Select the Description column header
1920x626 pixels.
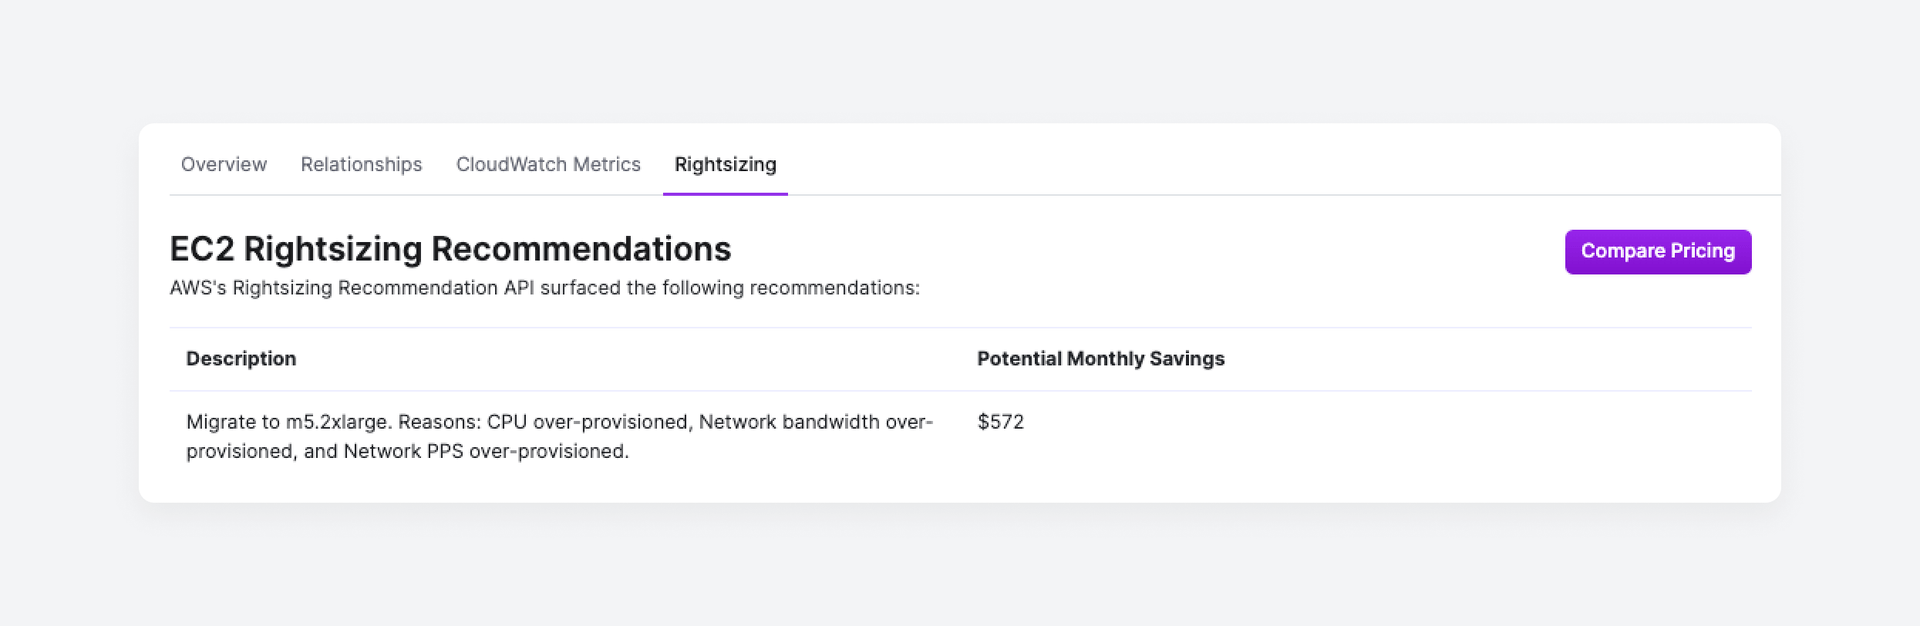241,358
